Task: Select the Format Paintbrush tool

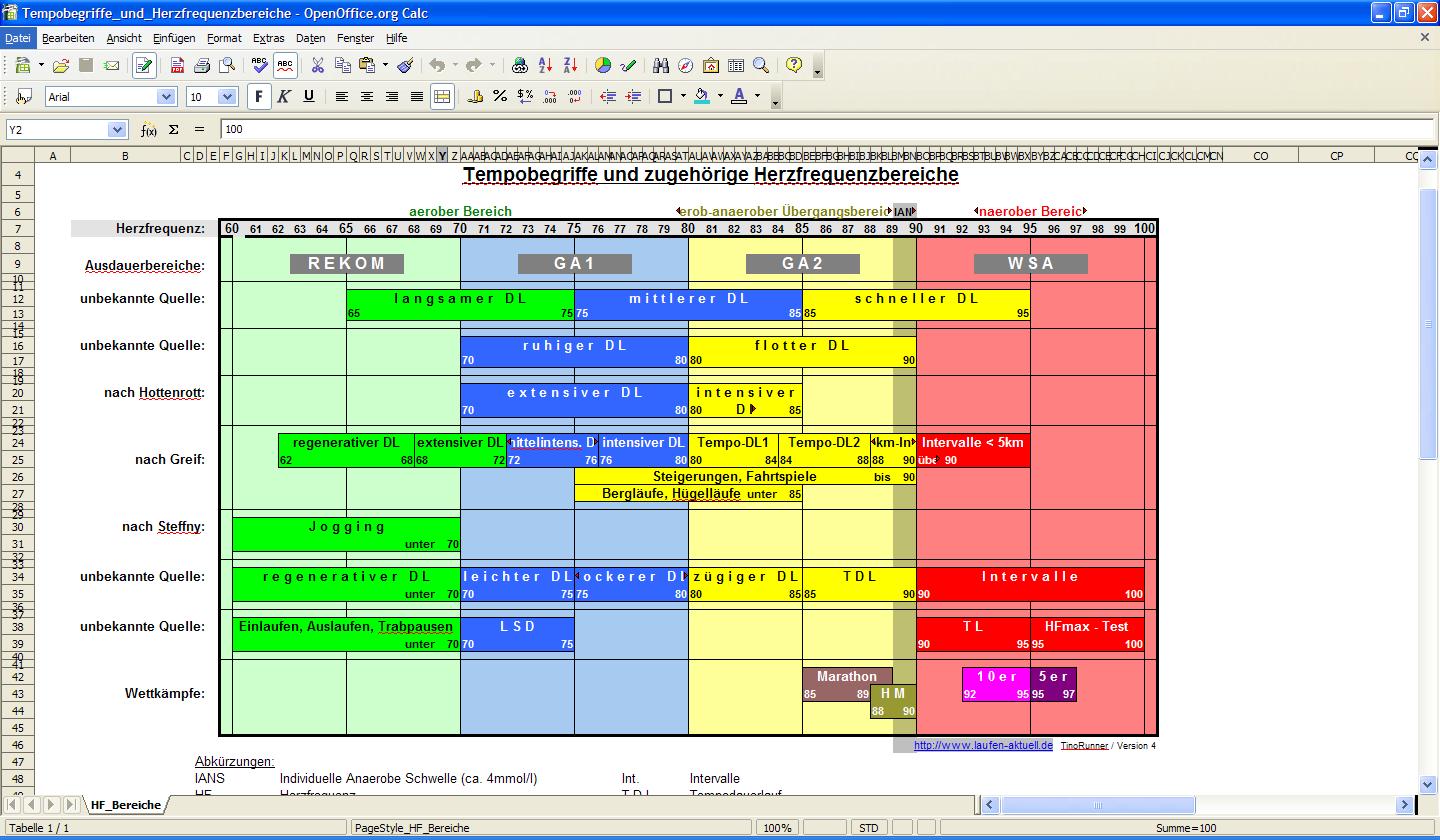Action: pyautogui.click(x=405, y=66)
